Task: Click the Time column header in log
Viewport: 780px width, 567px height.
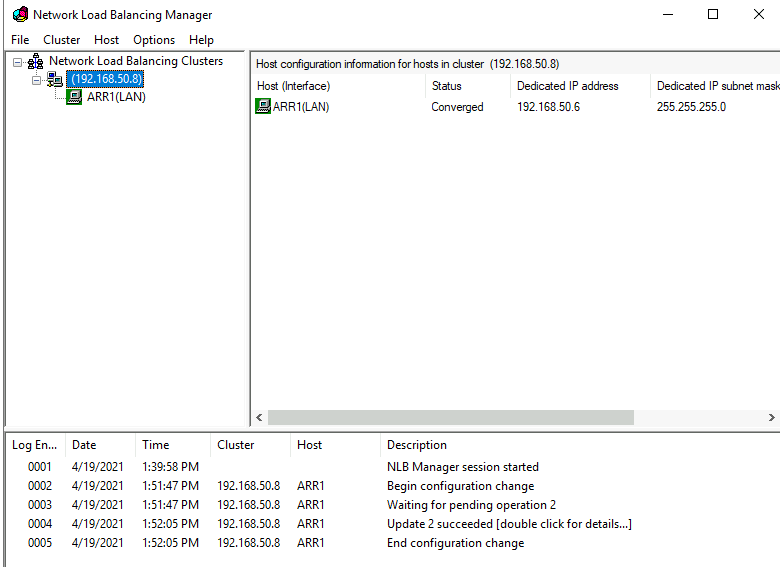Action: tap(173, 445)
